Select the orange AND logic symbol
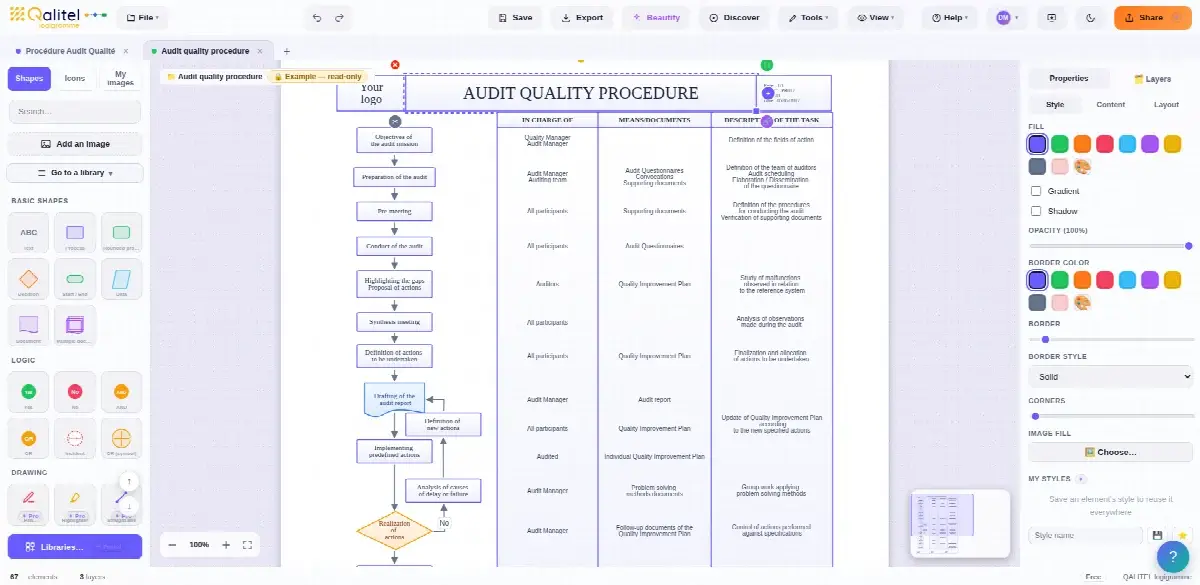 point(121,392)
